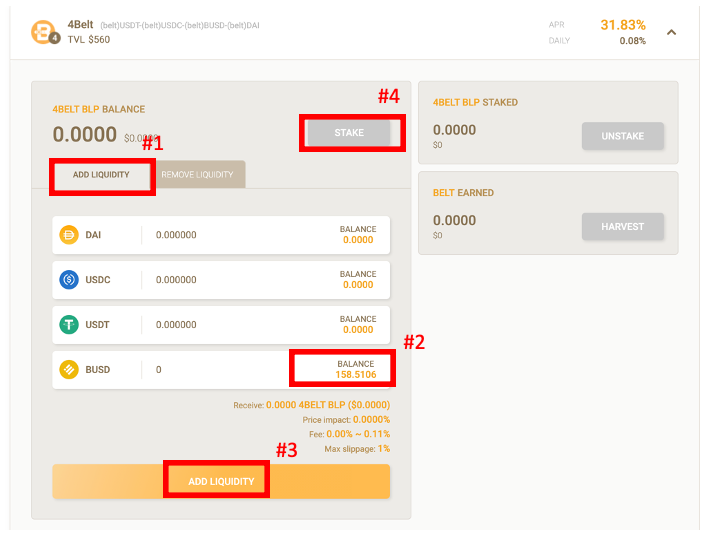Click the Price impact 0.0000% value

(x=371, y=419)
